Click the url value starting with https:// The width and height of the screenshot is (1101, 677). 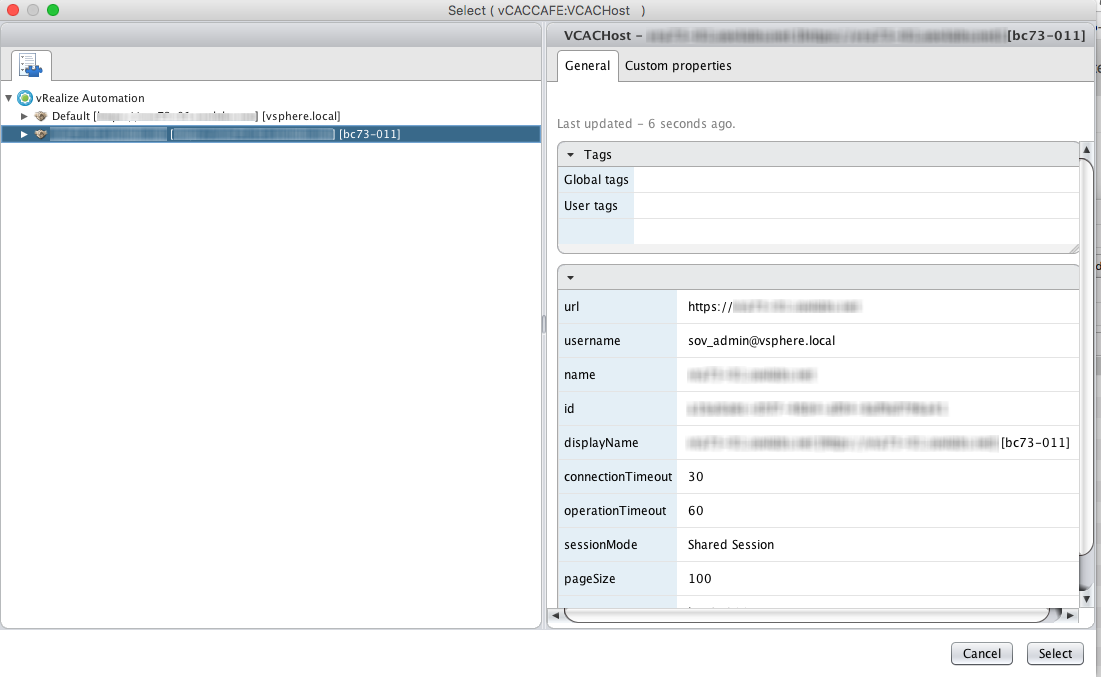coord(774,307)
